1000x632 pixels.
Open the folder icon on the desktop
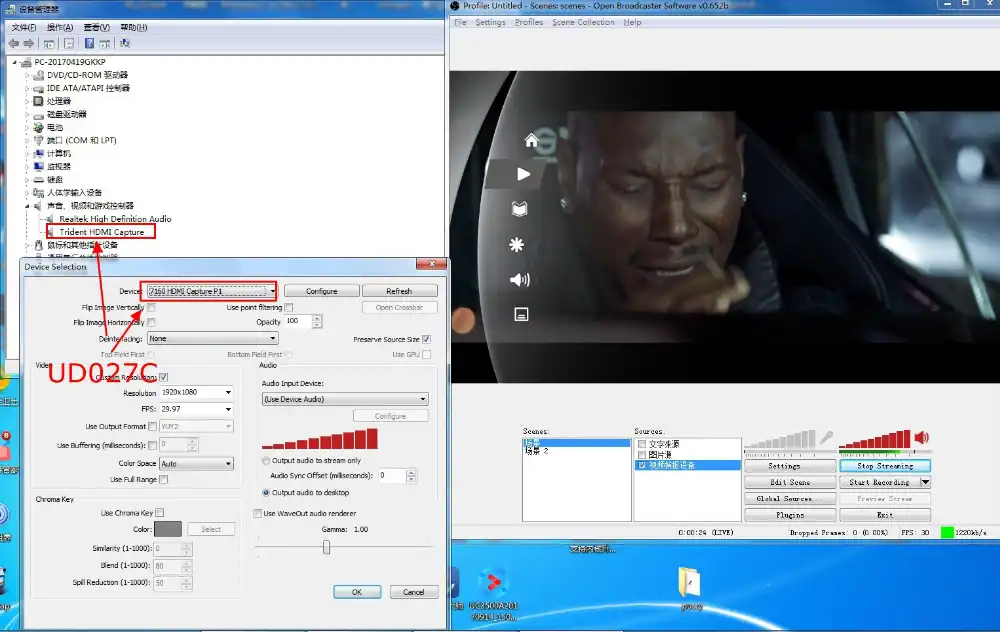[x=690, y=582]
